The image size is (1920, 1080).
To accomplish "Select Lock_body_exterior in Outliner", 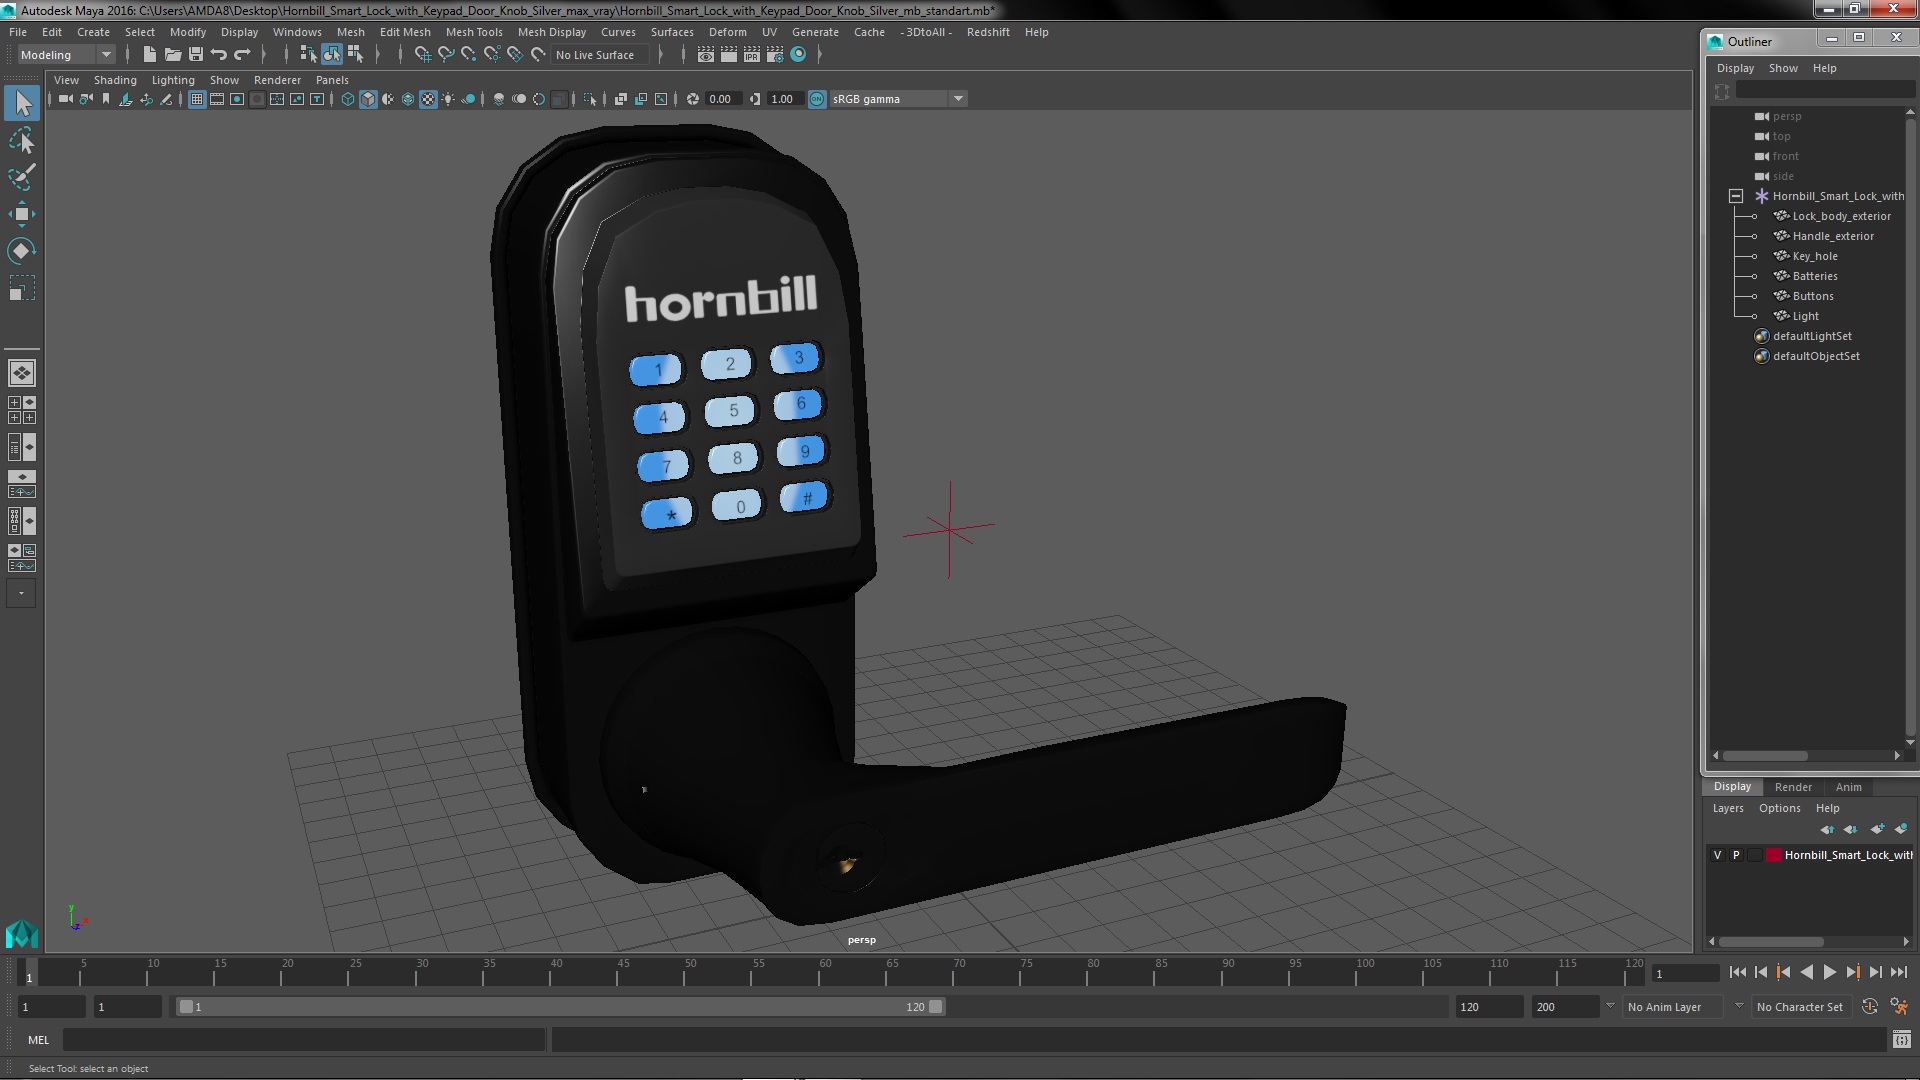I will [x=1841, y=216].
